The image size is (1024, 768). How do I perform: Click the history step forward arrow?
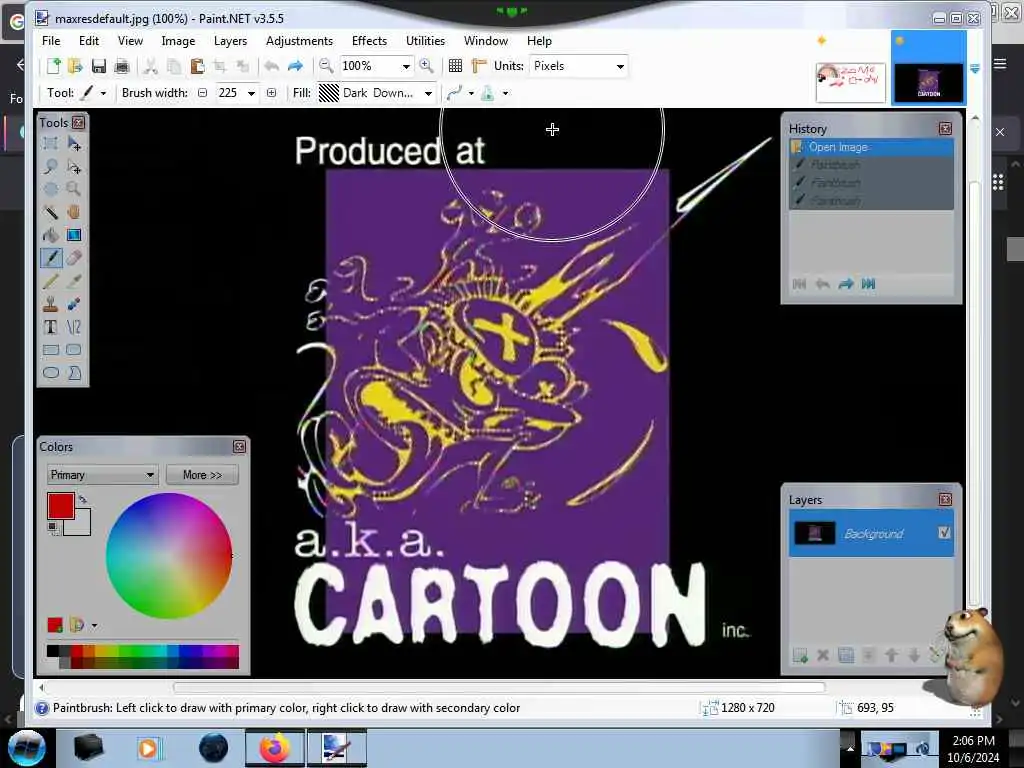[846, 284]
